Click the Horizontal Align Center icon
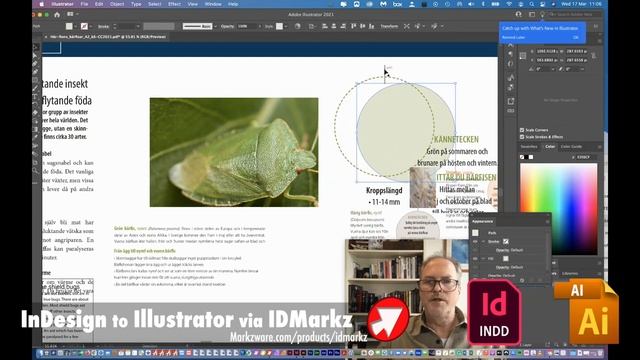This screenshot has width=640, height=360. [x=334, y=26]
